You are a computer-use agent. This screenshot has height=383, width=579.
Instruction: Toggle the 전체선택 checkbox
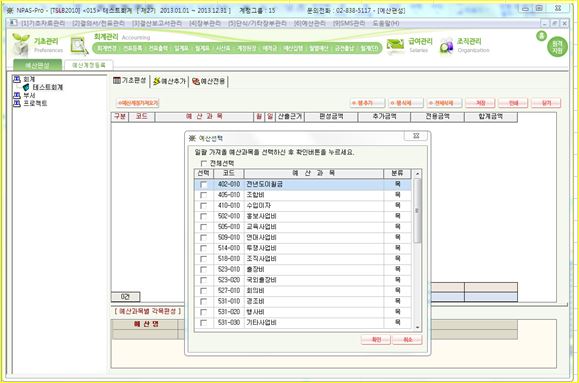203,163
